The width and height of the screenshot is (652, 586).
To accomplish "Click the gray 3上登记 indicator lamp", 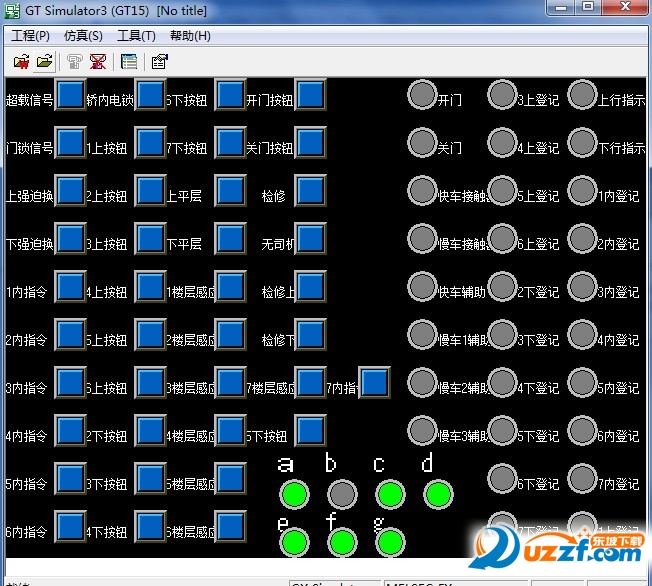I will [x=502, y=95].
